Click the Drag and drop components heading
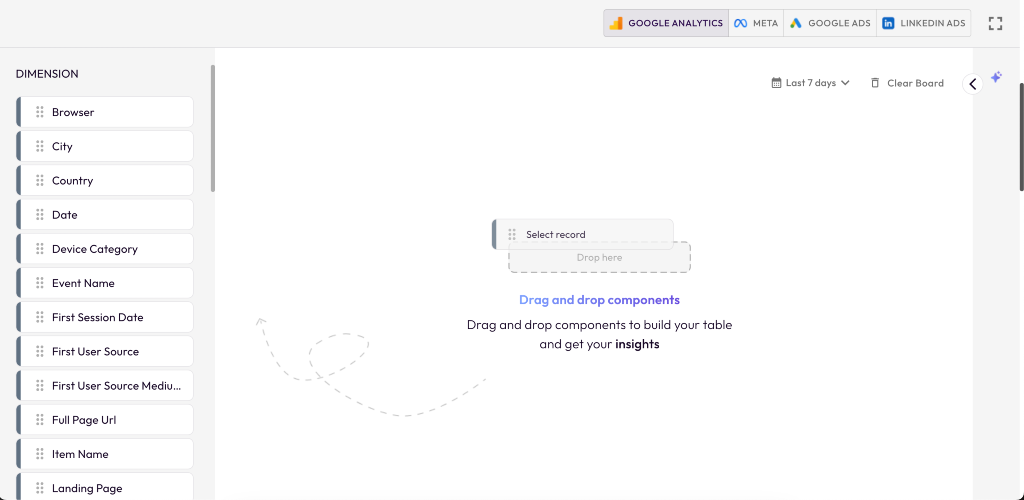 [600, 300]
